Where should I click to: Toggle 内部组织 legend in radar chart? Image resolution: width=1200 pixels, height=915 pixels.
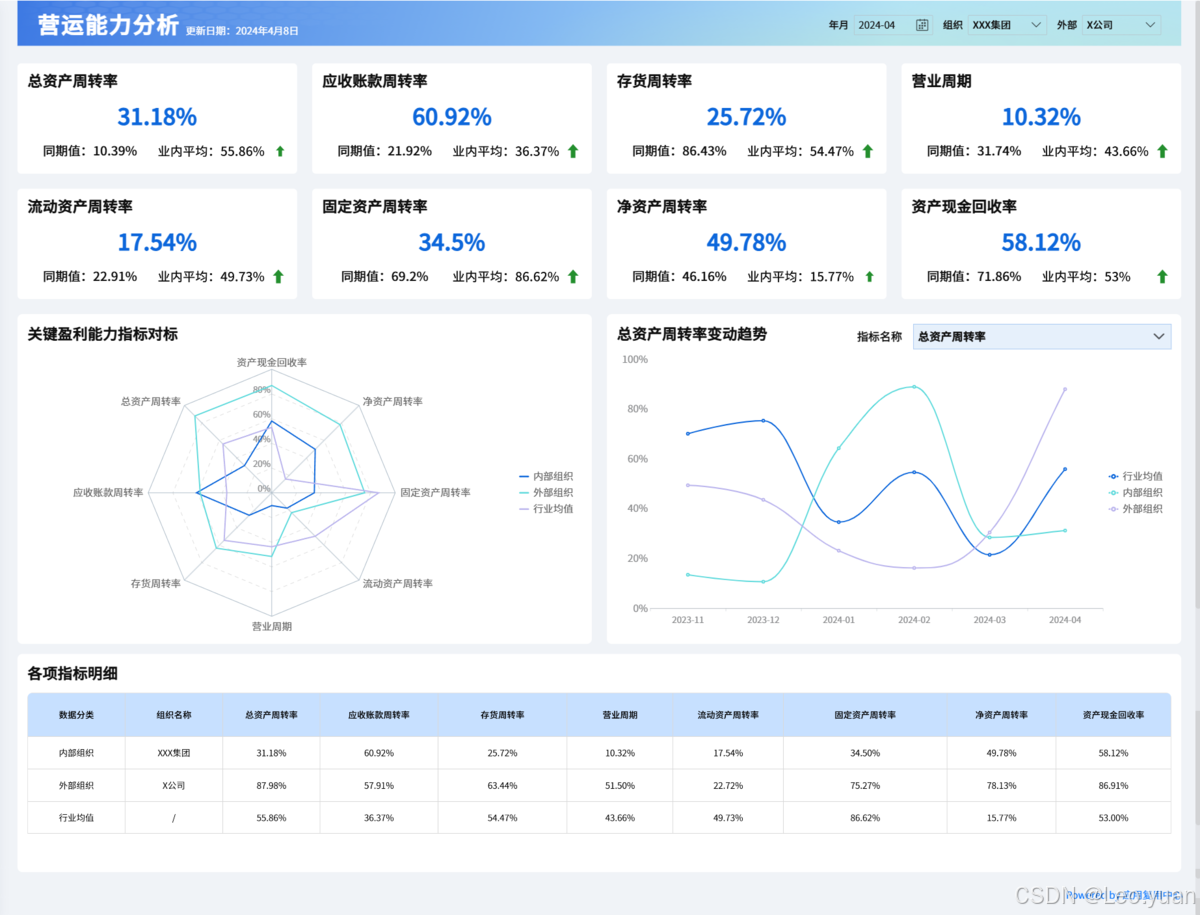pyautogui.click(x=546, y=476)
